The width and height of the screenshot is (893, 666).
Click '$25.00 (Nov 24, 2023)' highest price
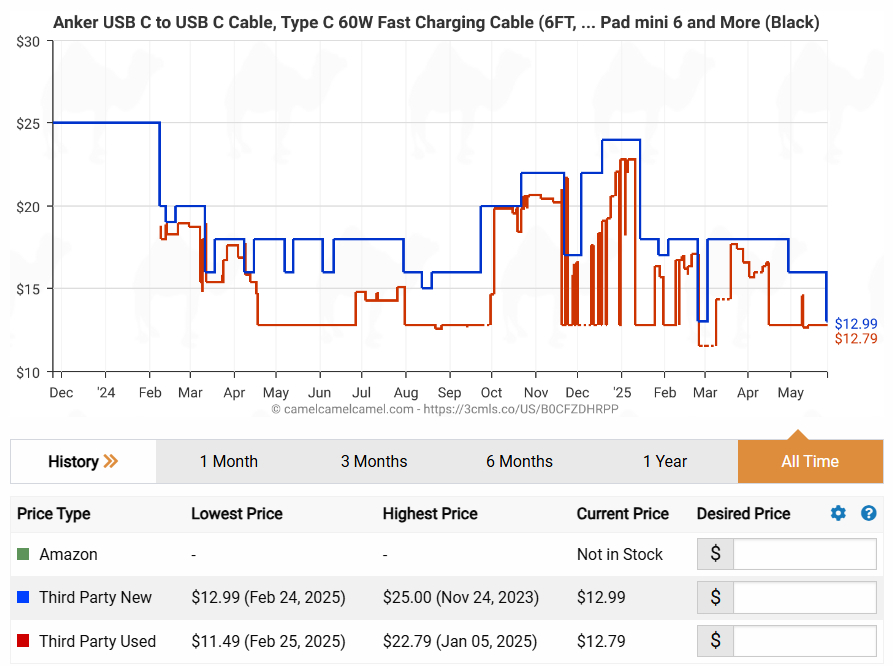pyautogui.click(x=461, y=597)
